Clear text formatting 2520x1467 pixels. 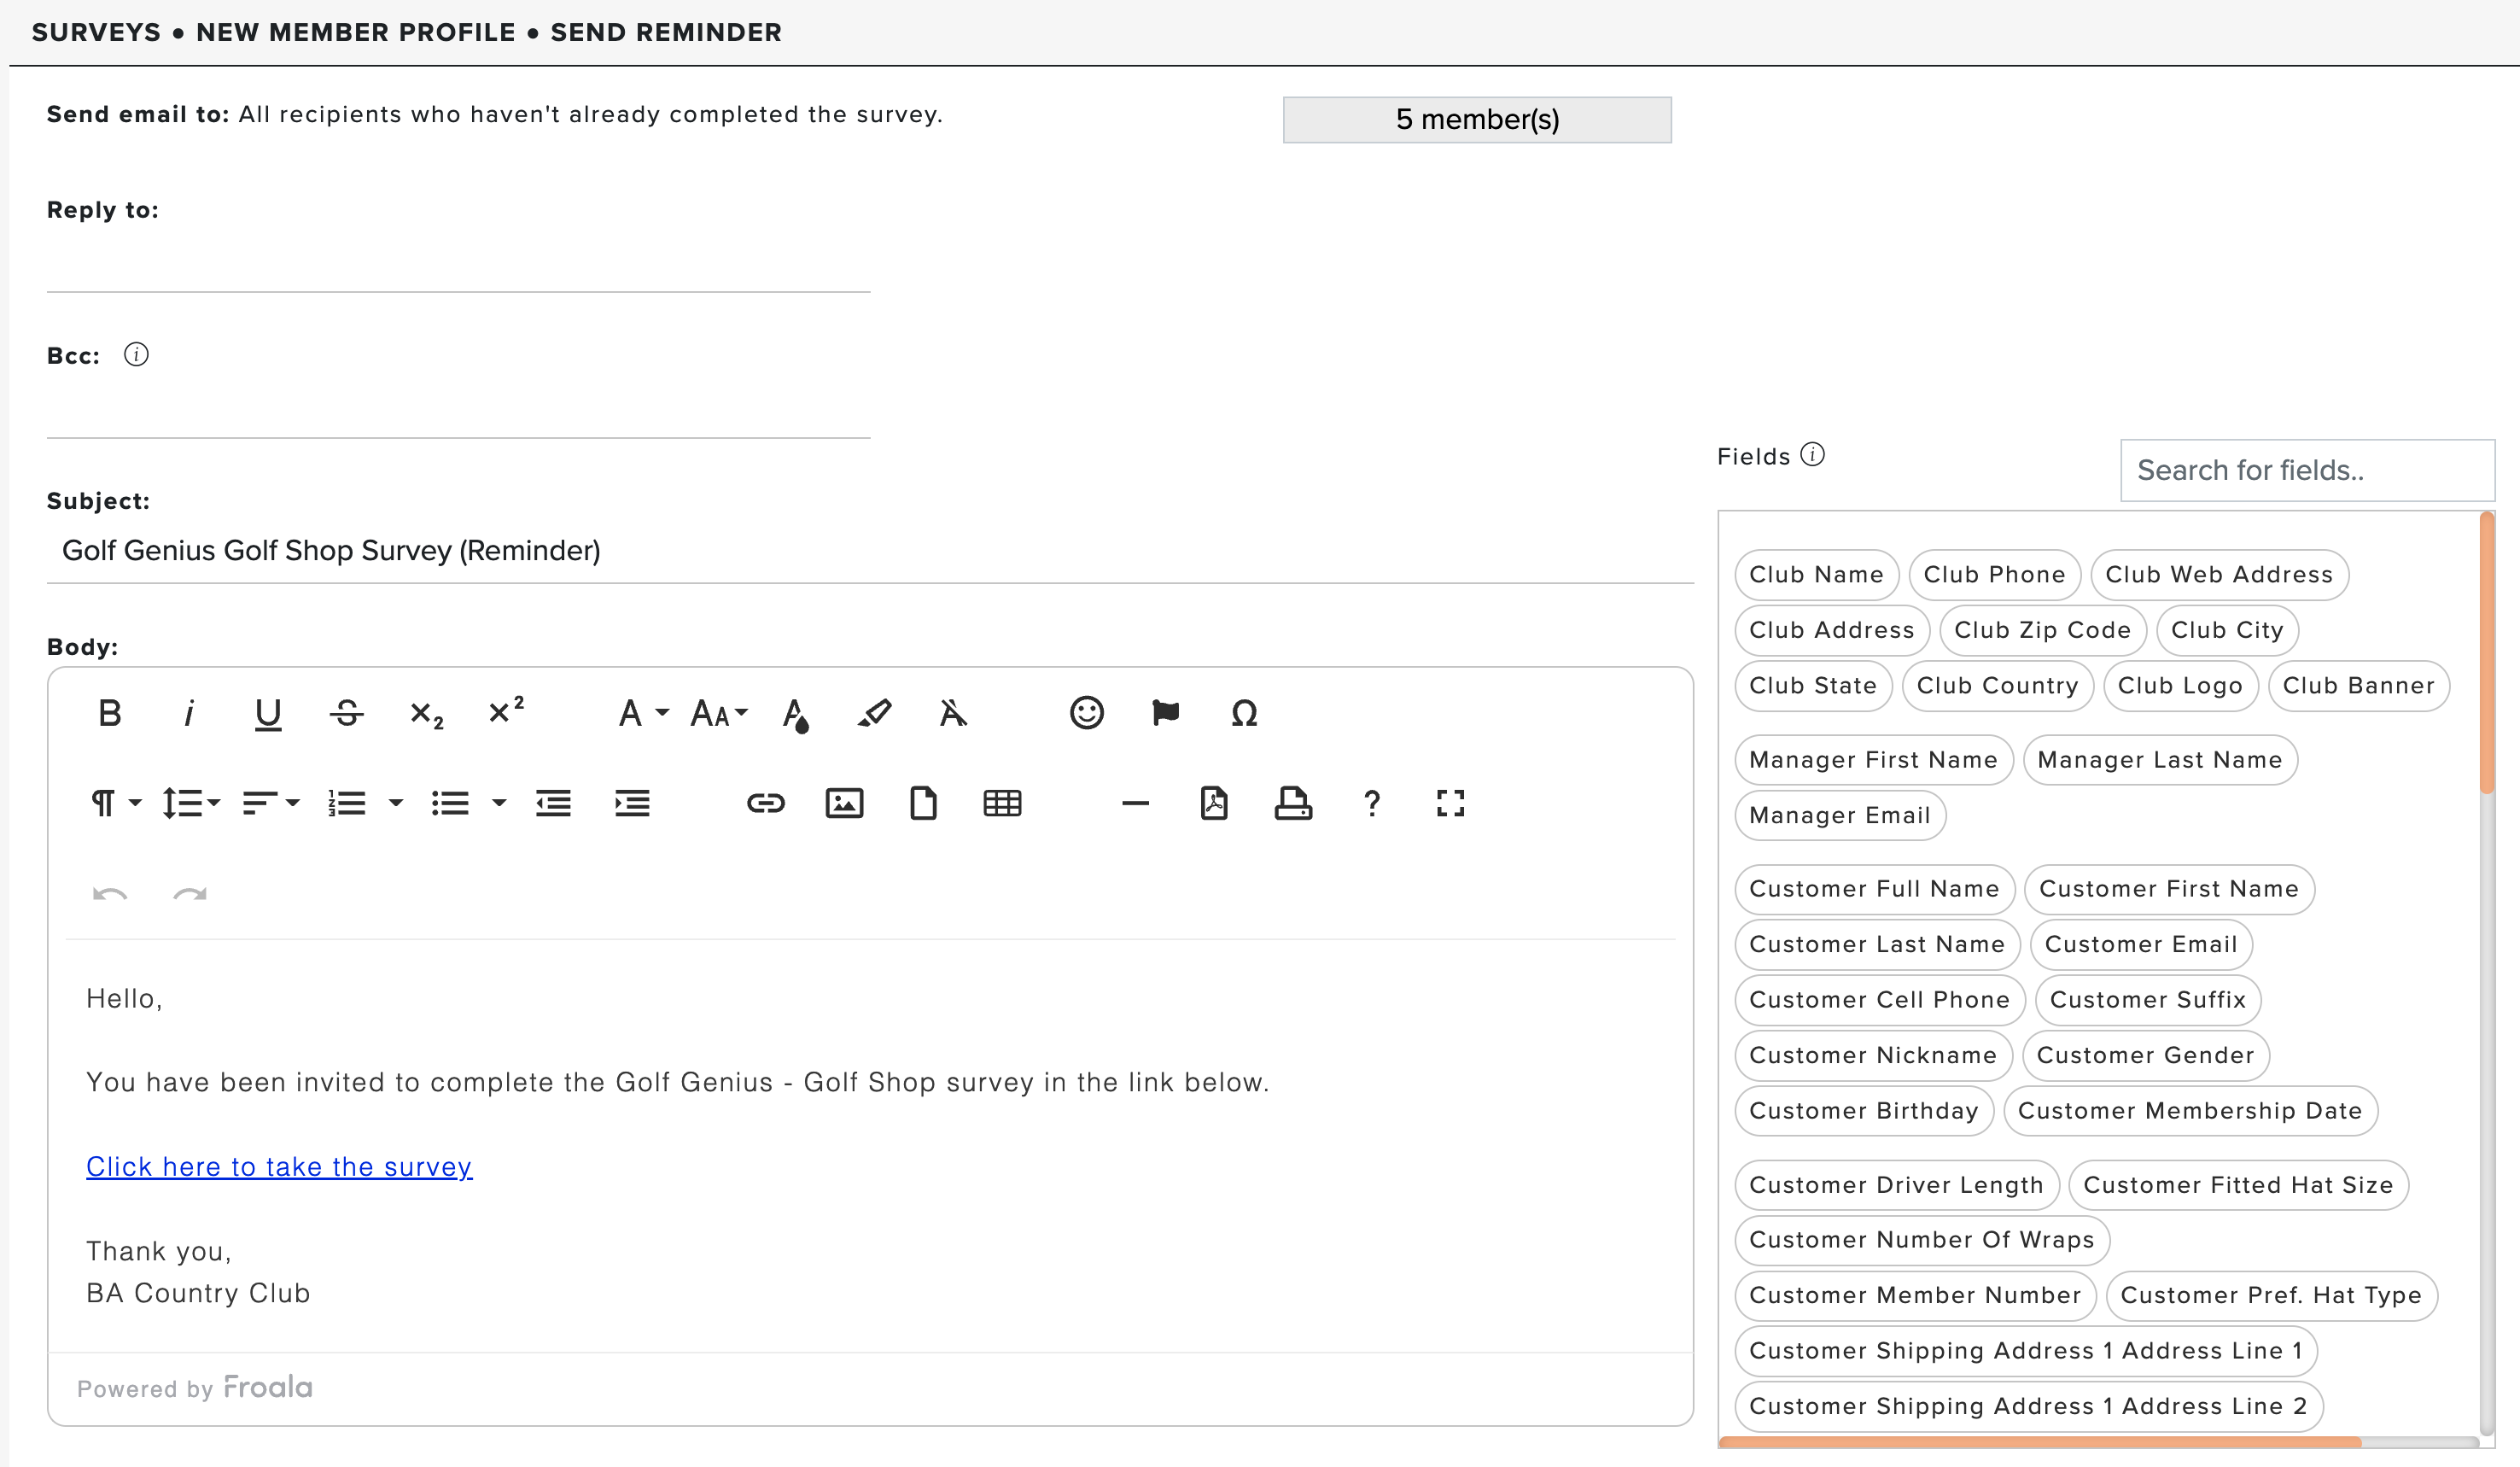pos(953,713)
